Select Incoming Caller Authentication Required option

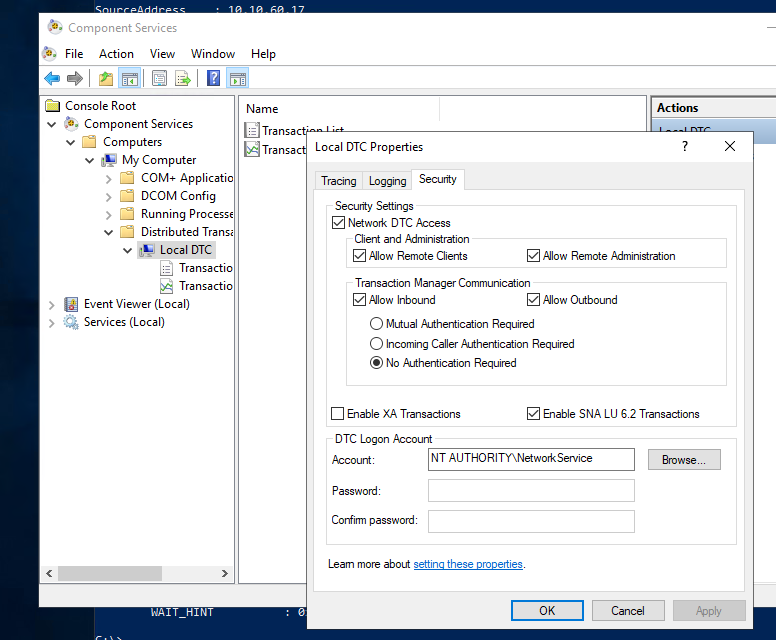[377, 344]
